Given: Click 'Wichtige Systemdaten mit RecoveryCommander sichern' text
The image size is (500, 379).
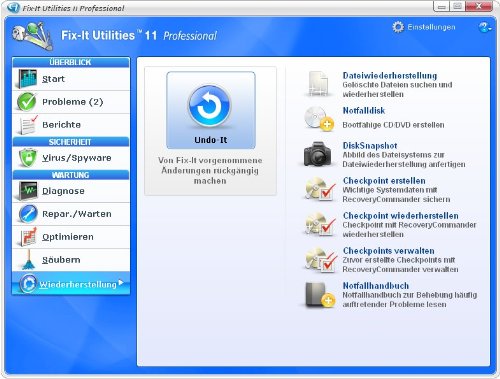Looking at the screenshot, I should [x=396, y=194].
